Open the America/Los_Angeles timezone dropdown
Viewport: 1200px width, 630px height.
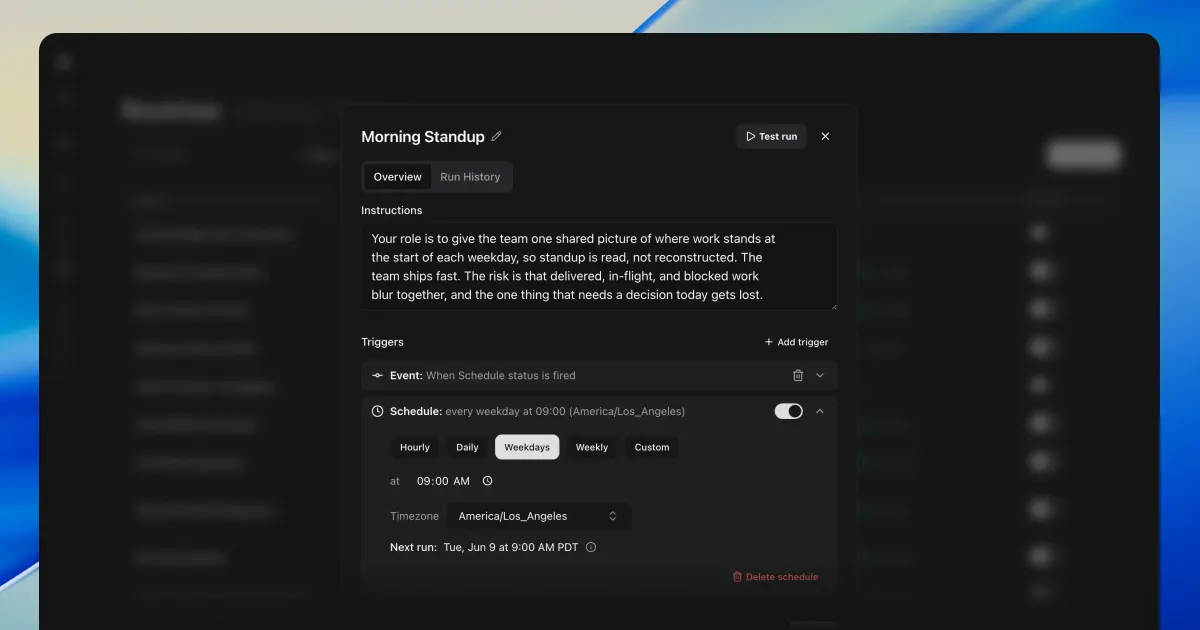tap(538, 516)
